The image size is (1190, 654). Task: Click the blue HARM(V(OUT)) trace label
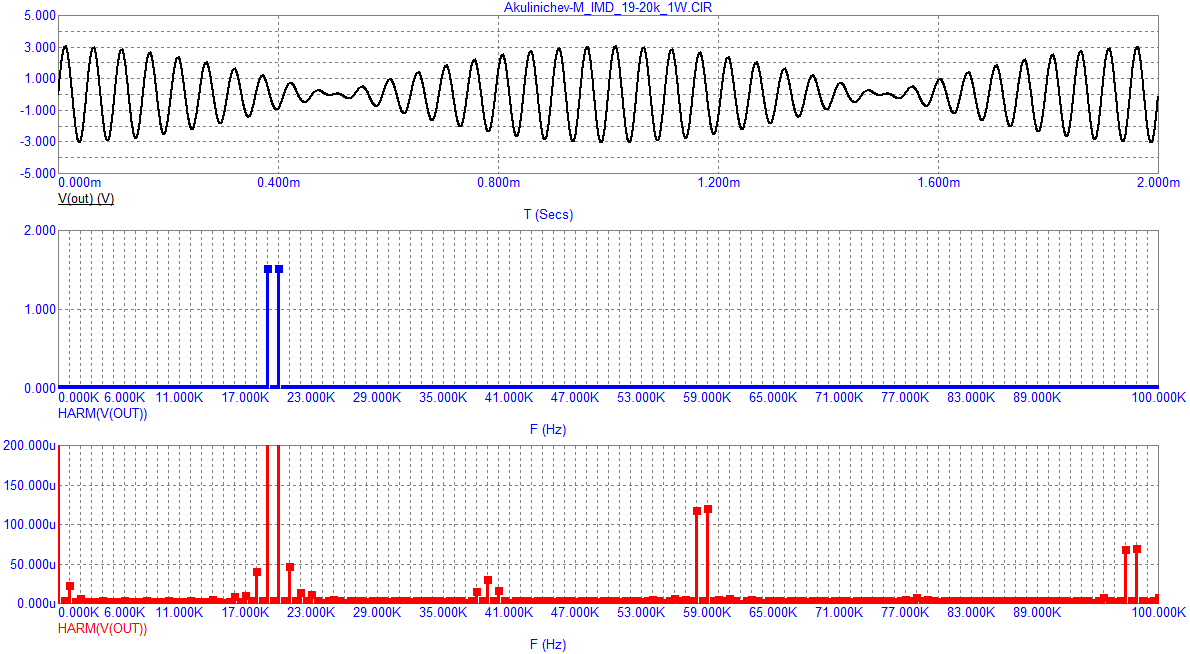[102, 413]
